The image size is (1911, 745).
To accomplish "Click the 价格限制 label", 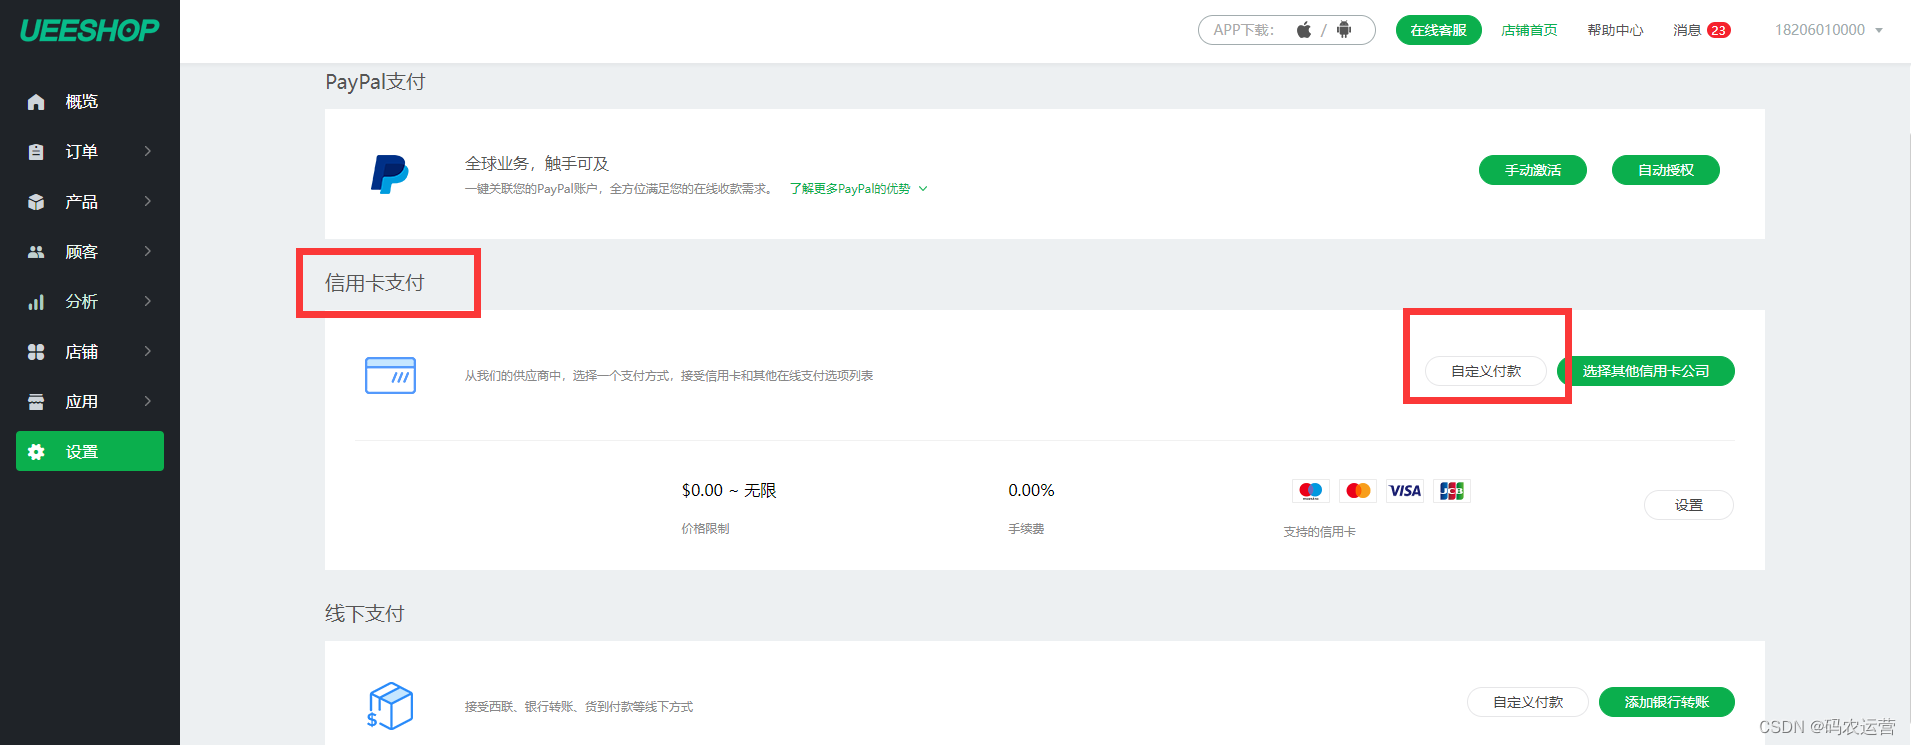I will [705, 529].
